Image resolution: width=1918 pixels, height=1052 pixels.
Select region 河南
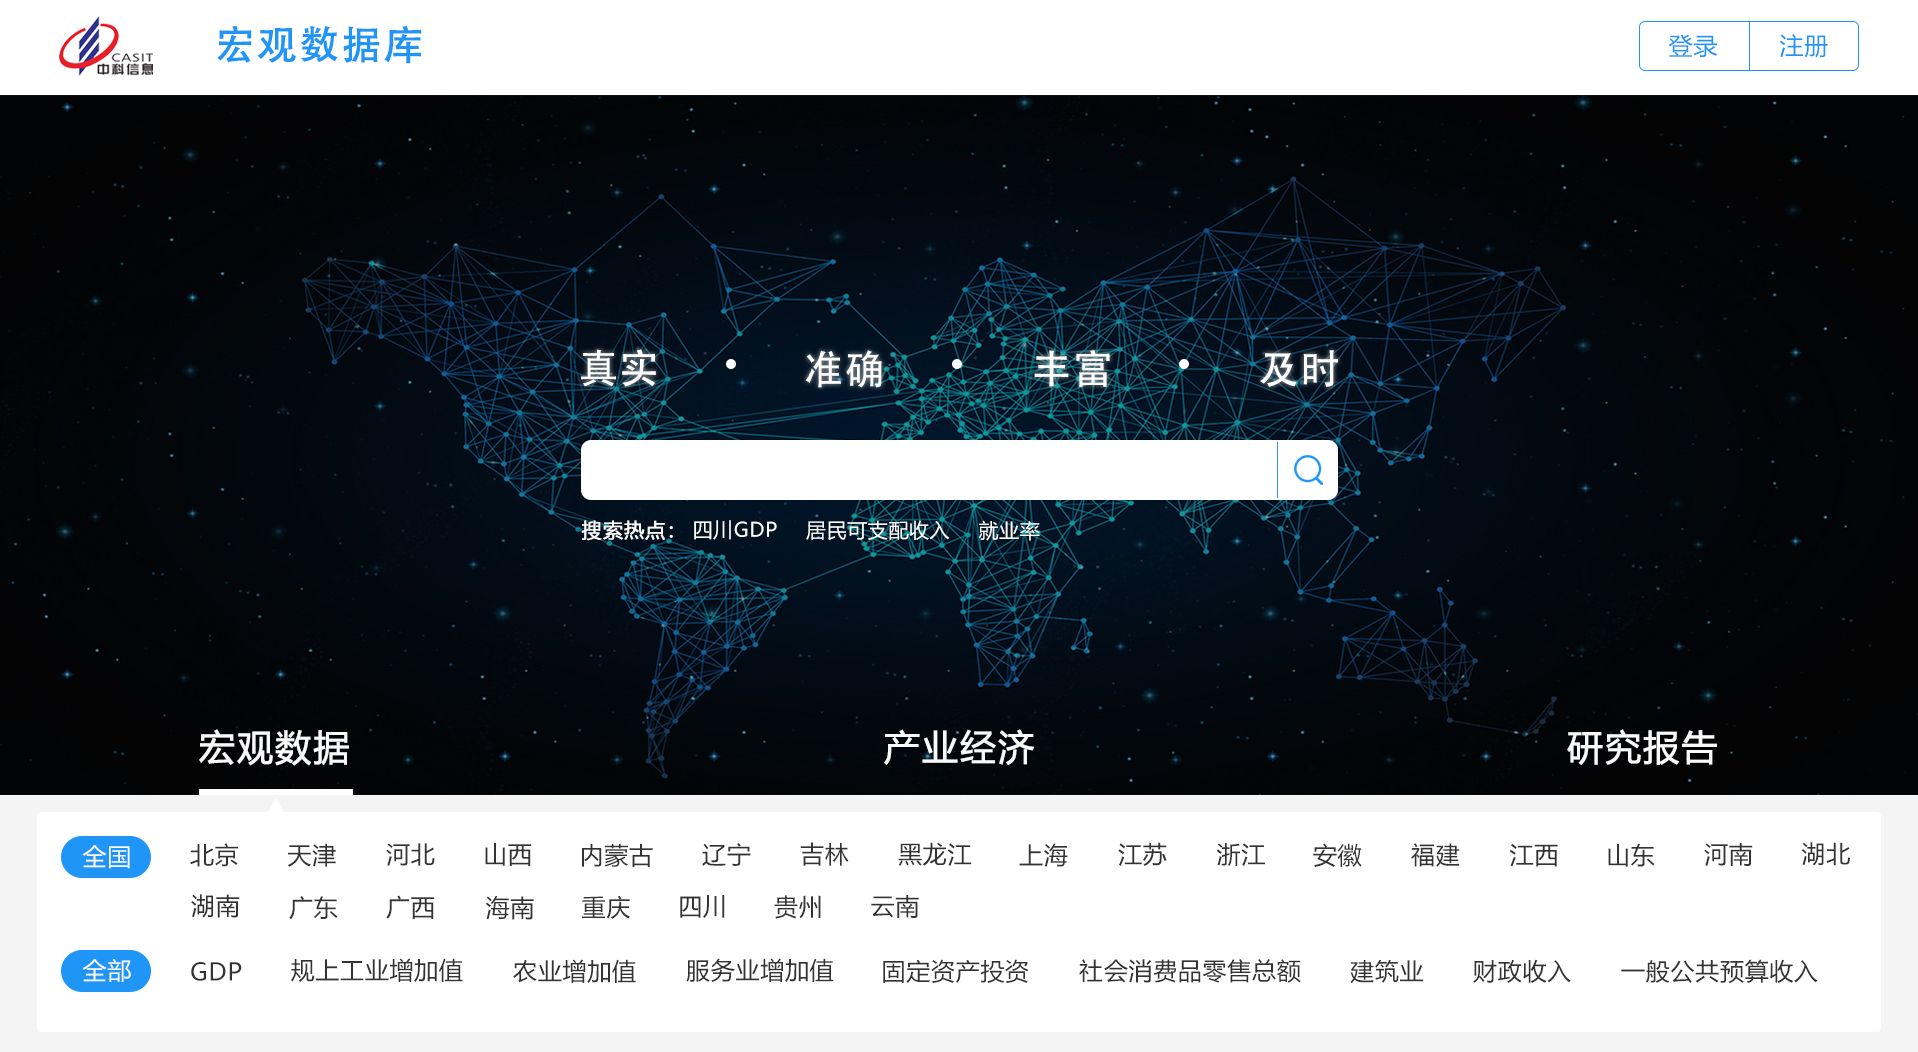tap(1728, 856)
